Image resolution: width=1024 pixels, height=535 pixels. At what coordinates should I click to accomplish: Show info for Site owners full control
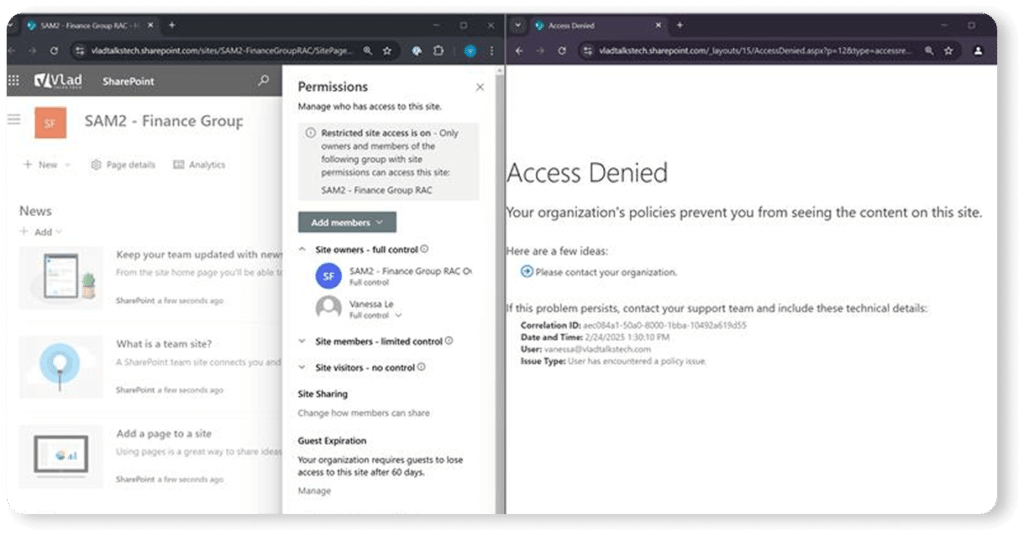point(424,249)
